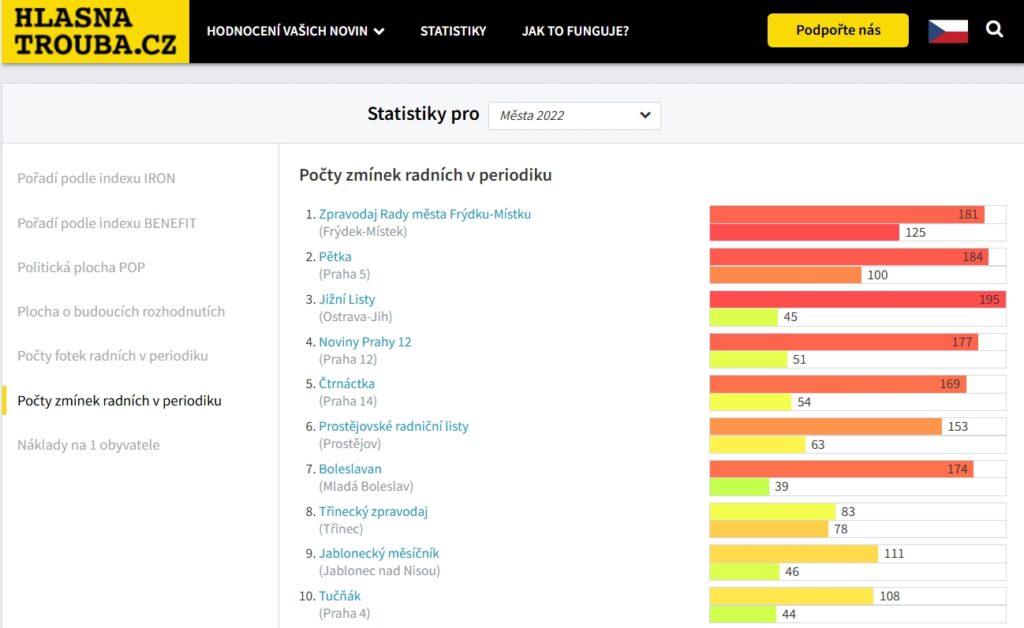Image resolution: width=1024 pixels, height=628 pixels.
Task: Go to Počty fotek radních v periodiku
Action: [113, 356]
